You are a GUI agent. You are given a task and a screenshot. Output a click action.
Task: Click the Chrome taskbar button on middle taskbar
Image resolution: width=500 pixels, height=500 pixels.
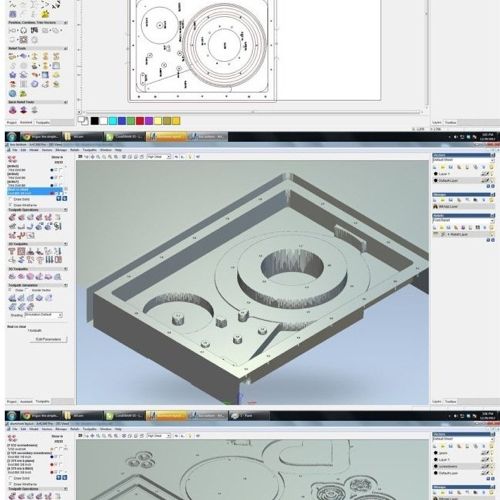pos(41,137)
